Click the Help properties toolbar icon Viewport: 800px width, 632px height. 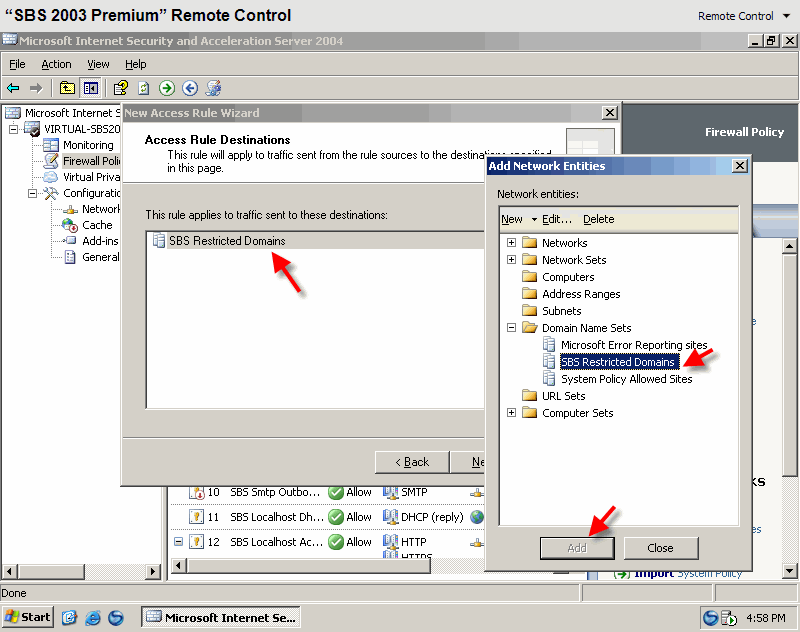pyautogui.click(x=121, y=88)
